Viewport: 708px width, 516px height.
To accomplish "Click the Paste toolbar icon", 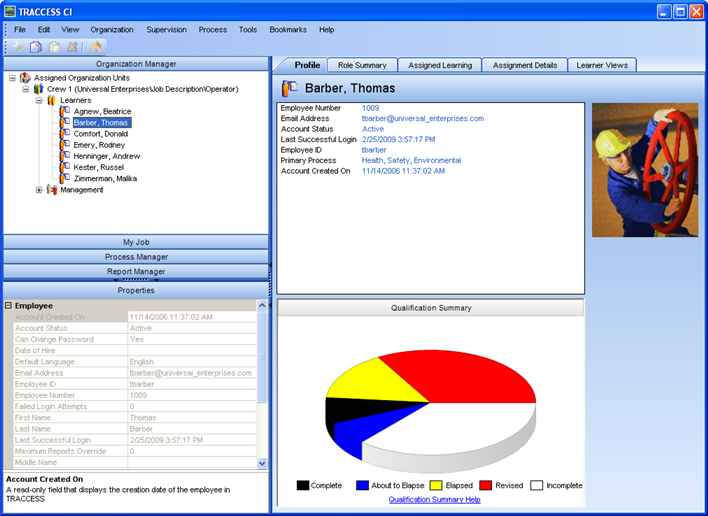I will (54, 47).
